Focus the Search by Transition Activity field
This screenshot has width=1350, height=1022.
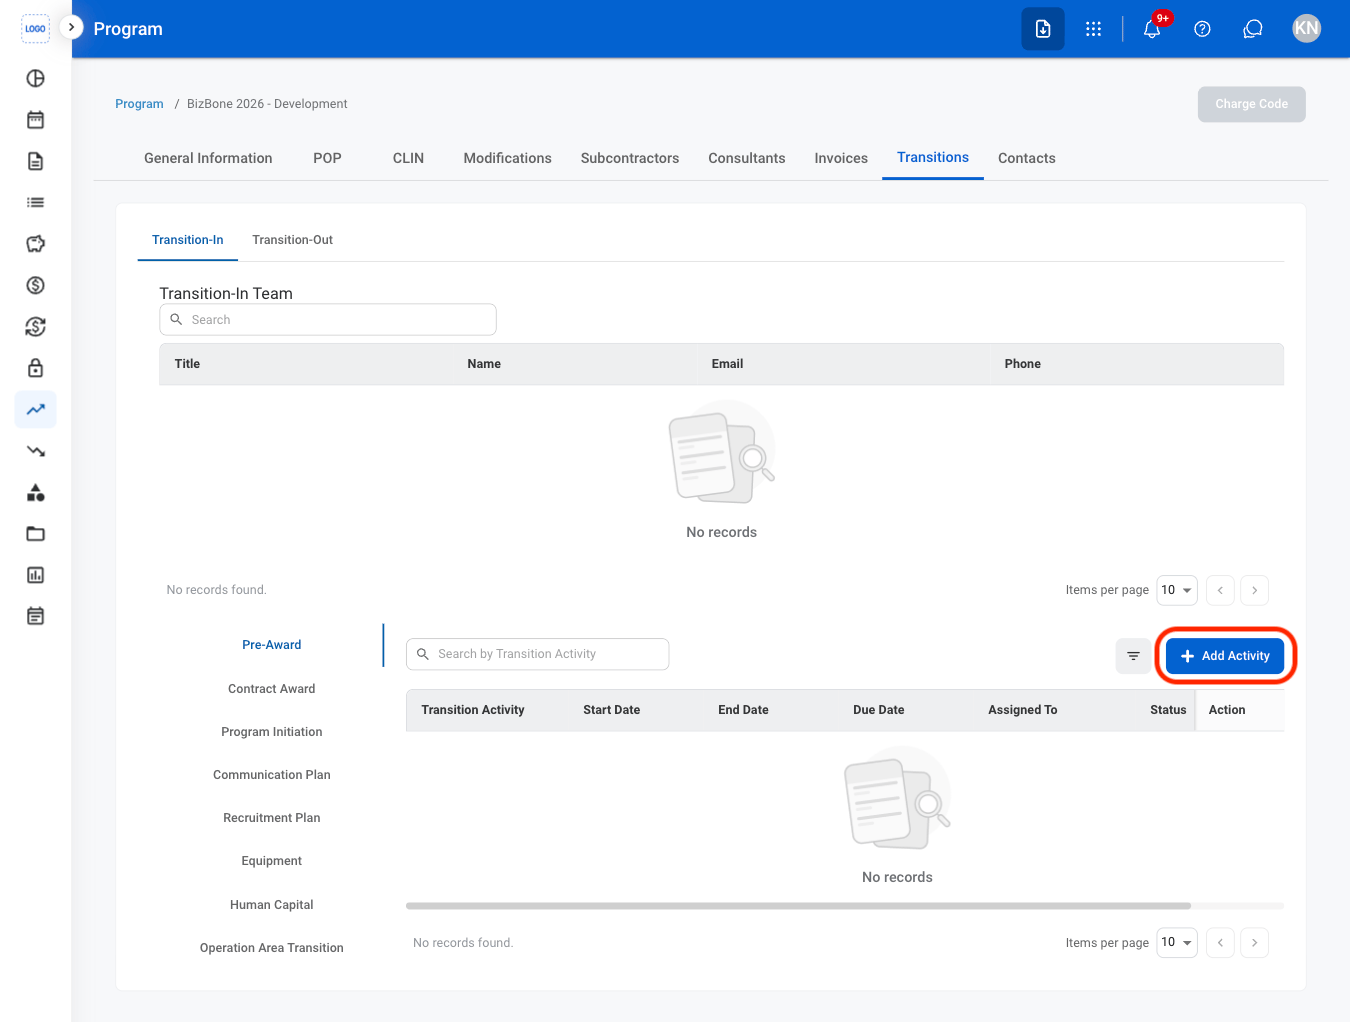[x=538, y=654]
